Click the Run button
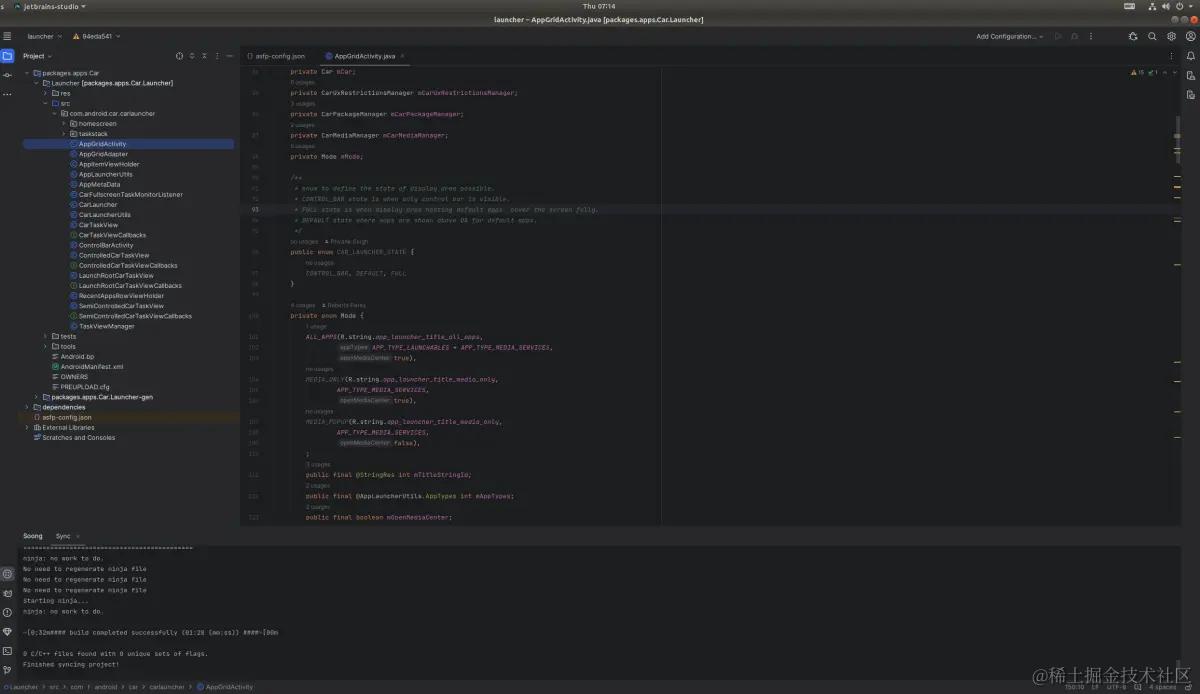Image resolution: width=1200 pixels, height=694 pixels. [x=1058, y=36]
